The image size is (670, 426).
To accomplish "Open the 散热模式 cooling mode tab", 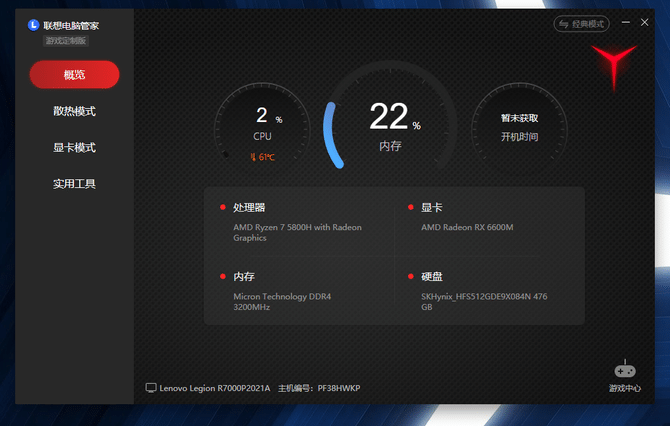I will [74, 111].
